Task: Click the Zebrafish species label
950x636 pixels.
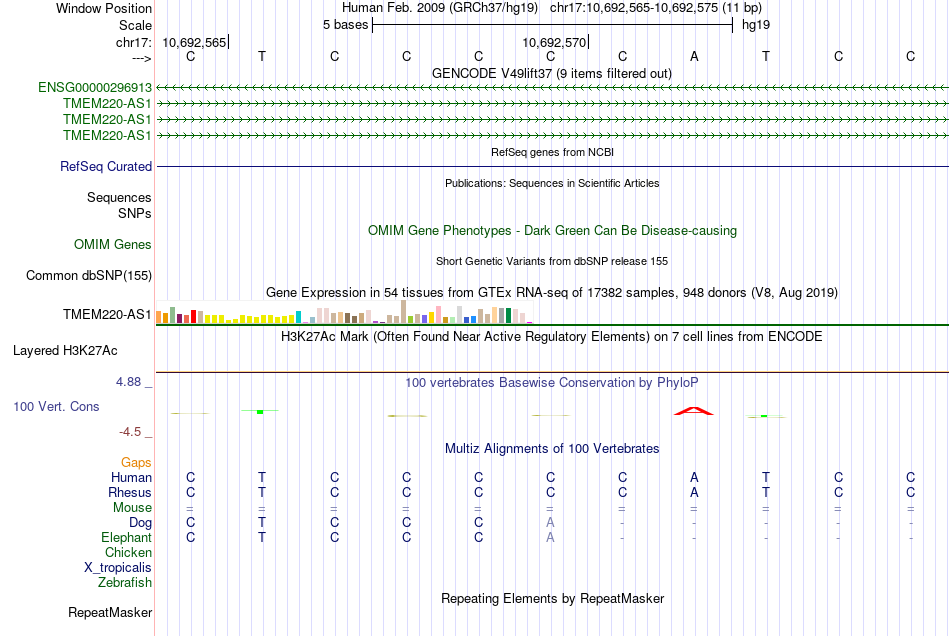Action: point(125,582)
